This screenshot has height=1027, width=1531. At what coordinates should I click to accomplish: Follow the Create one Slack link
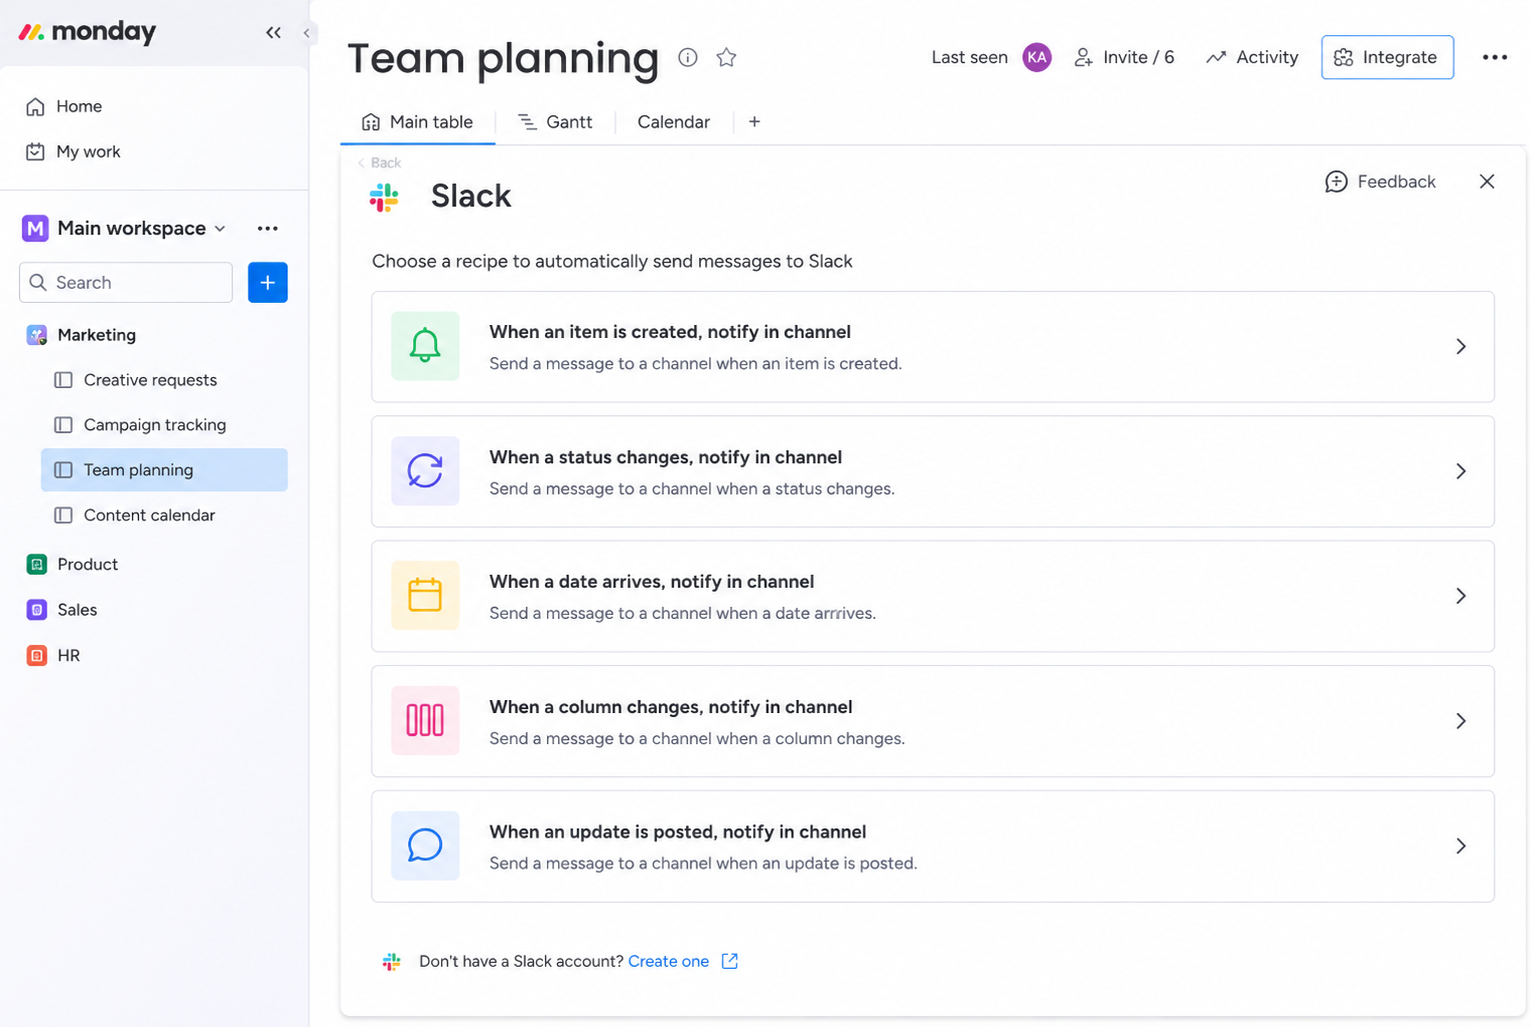[668, 961]
